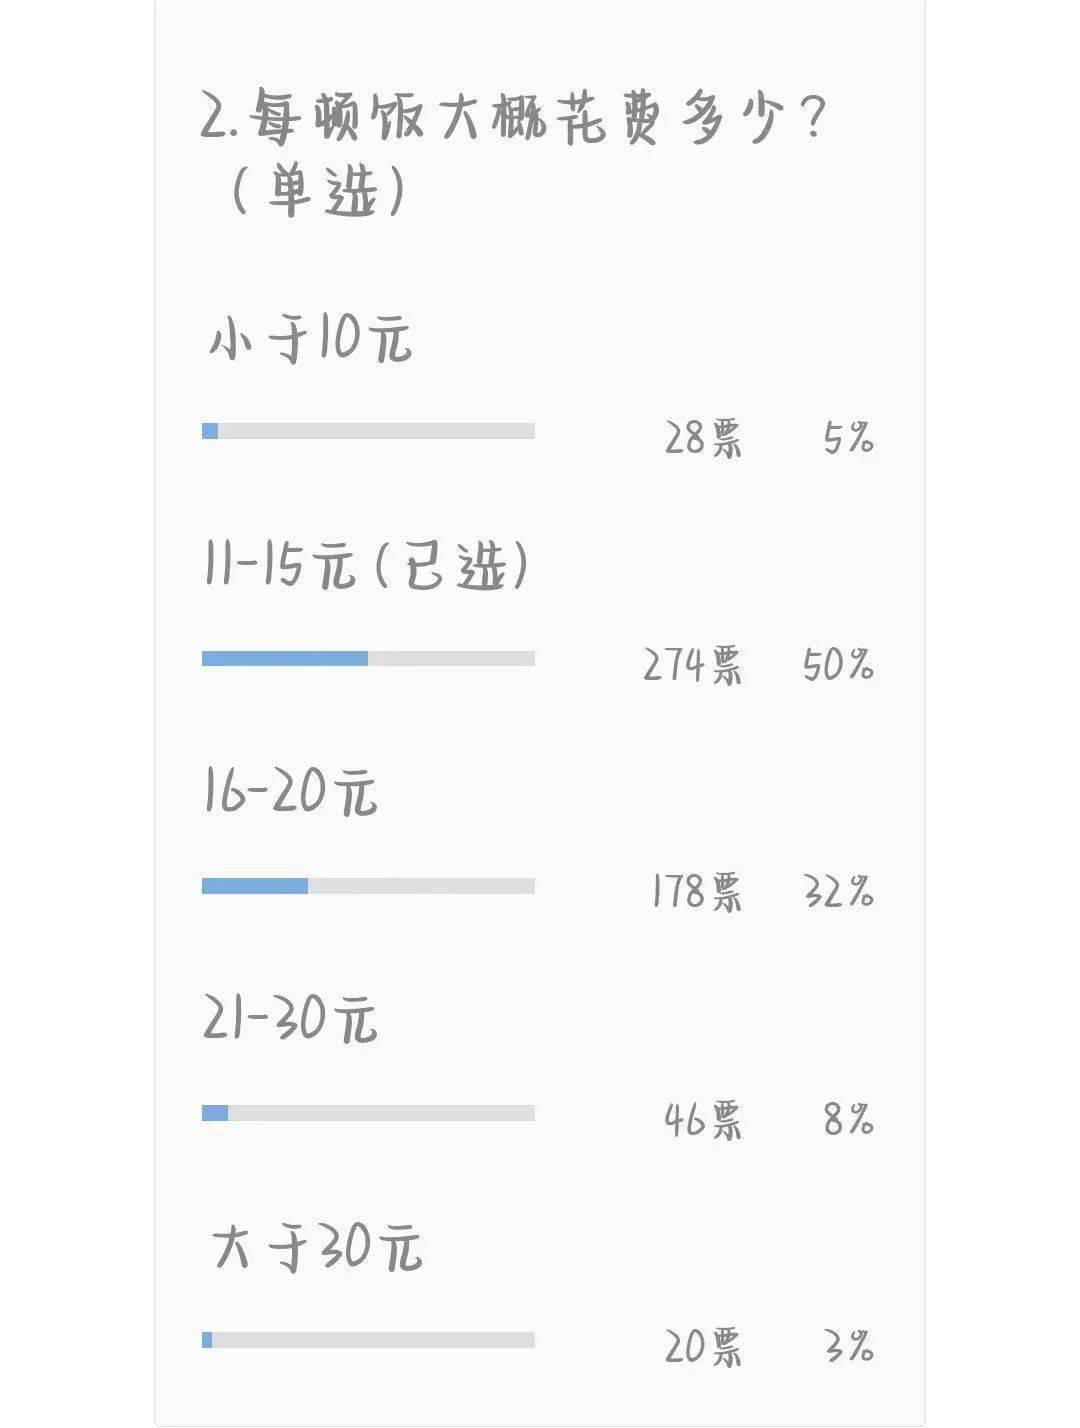Click the 28票 vote count
The height and width of the screenshot is (1428, 1080).
(704, 438)
